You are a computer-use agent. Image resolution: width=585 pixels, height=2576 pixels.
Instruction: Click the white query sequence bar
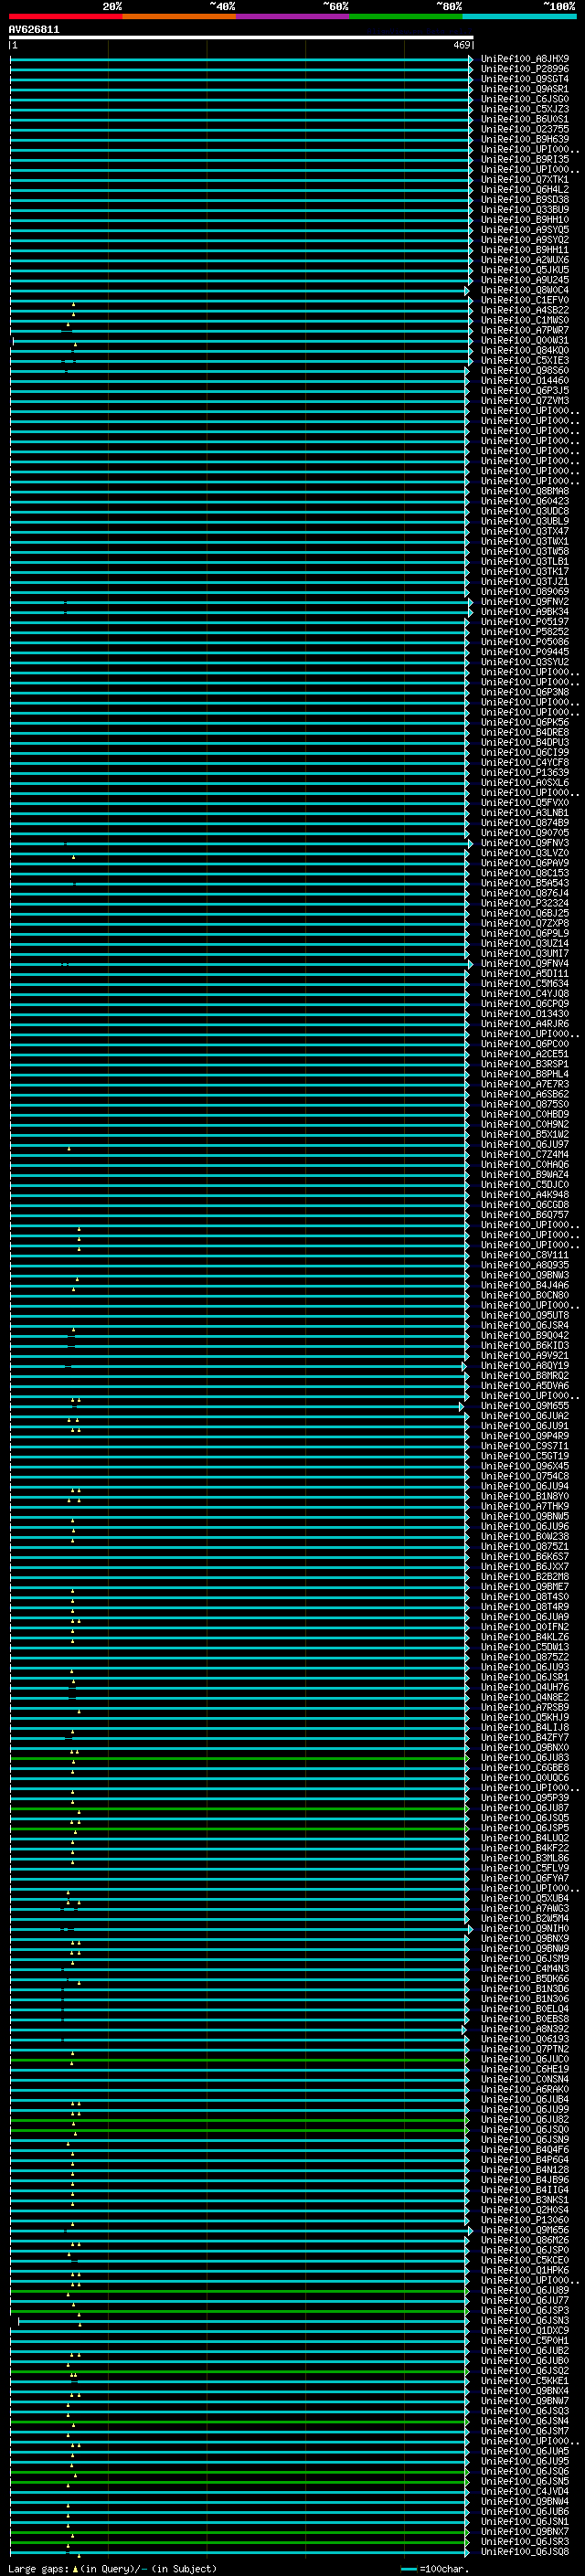(x=241, y=38)
